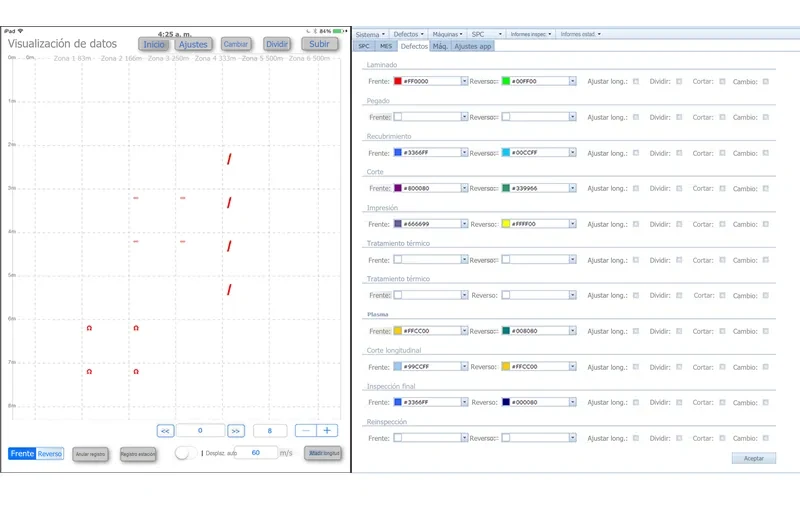Screen dimensions: 800x510
Task: Click the Subir button
Action: tap(319, 44)
